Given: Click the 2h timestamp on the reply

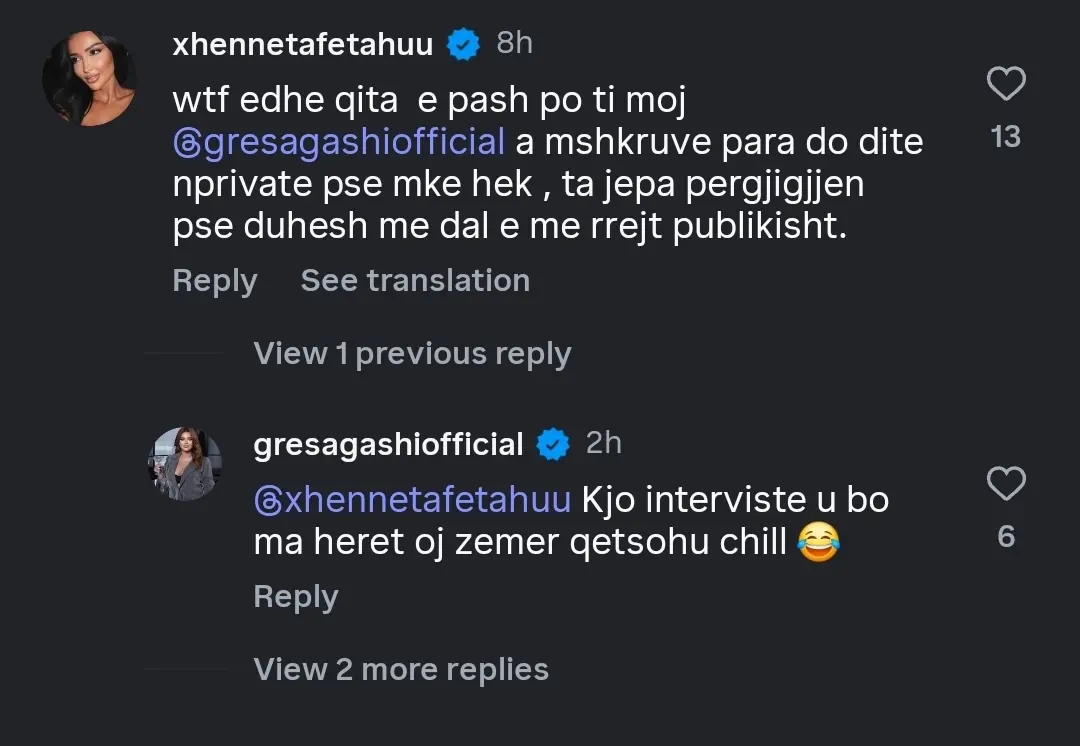Looking at the screenshot, I should tap(603, 443).
